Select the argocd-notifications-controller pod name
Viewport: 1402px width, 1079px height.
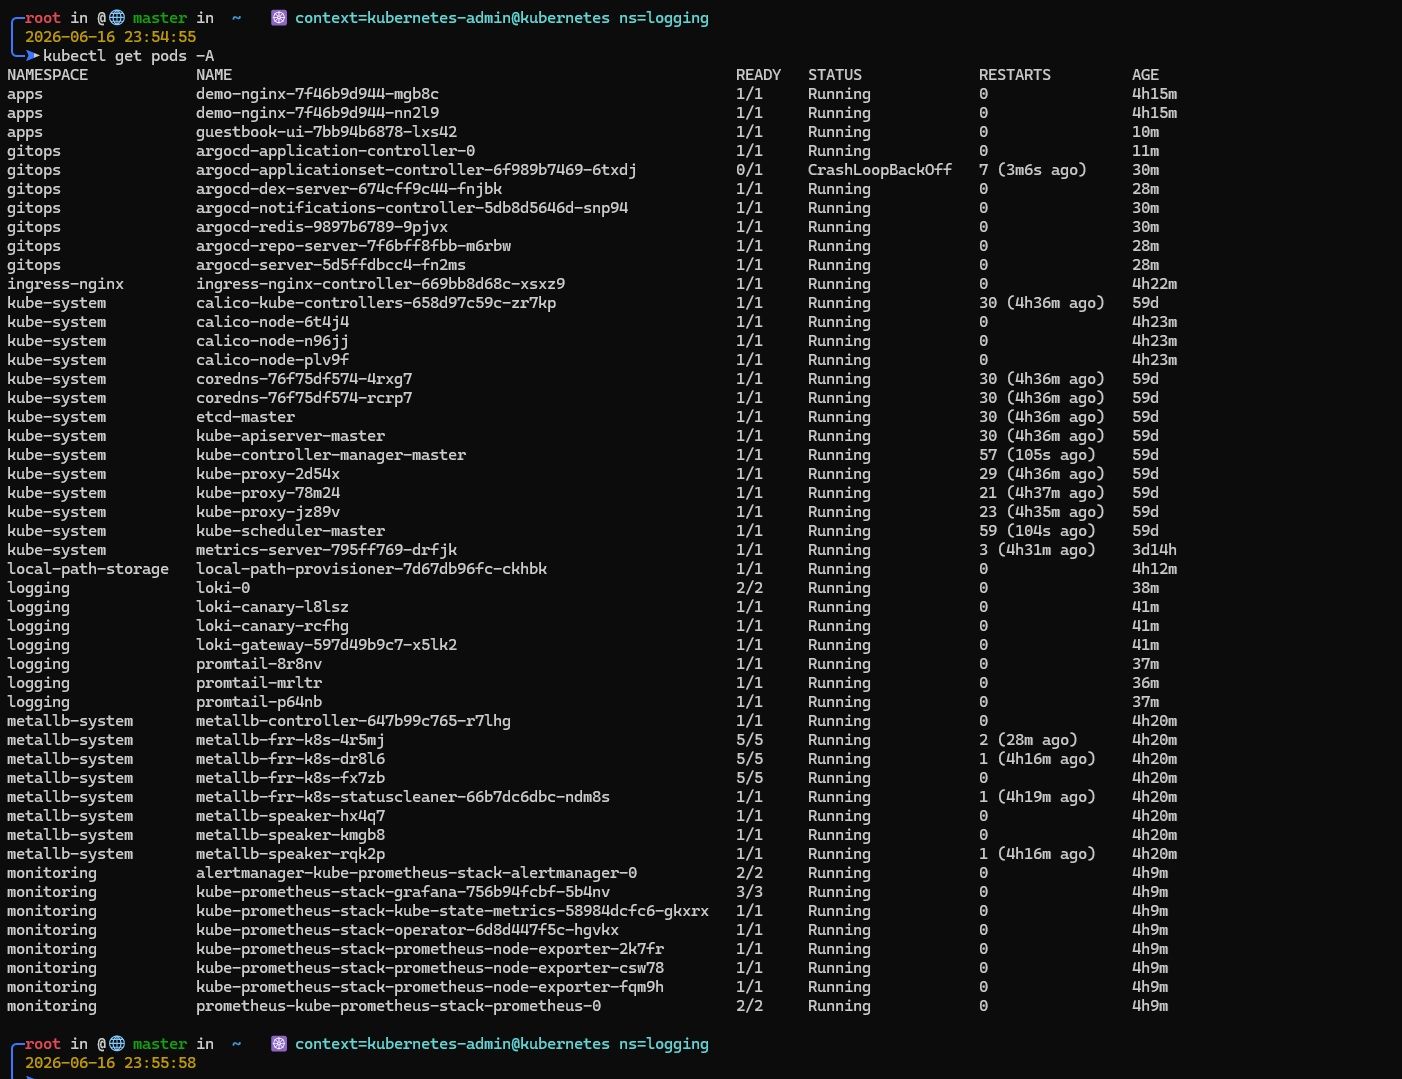click(x=412, y=208)
